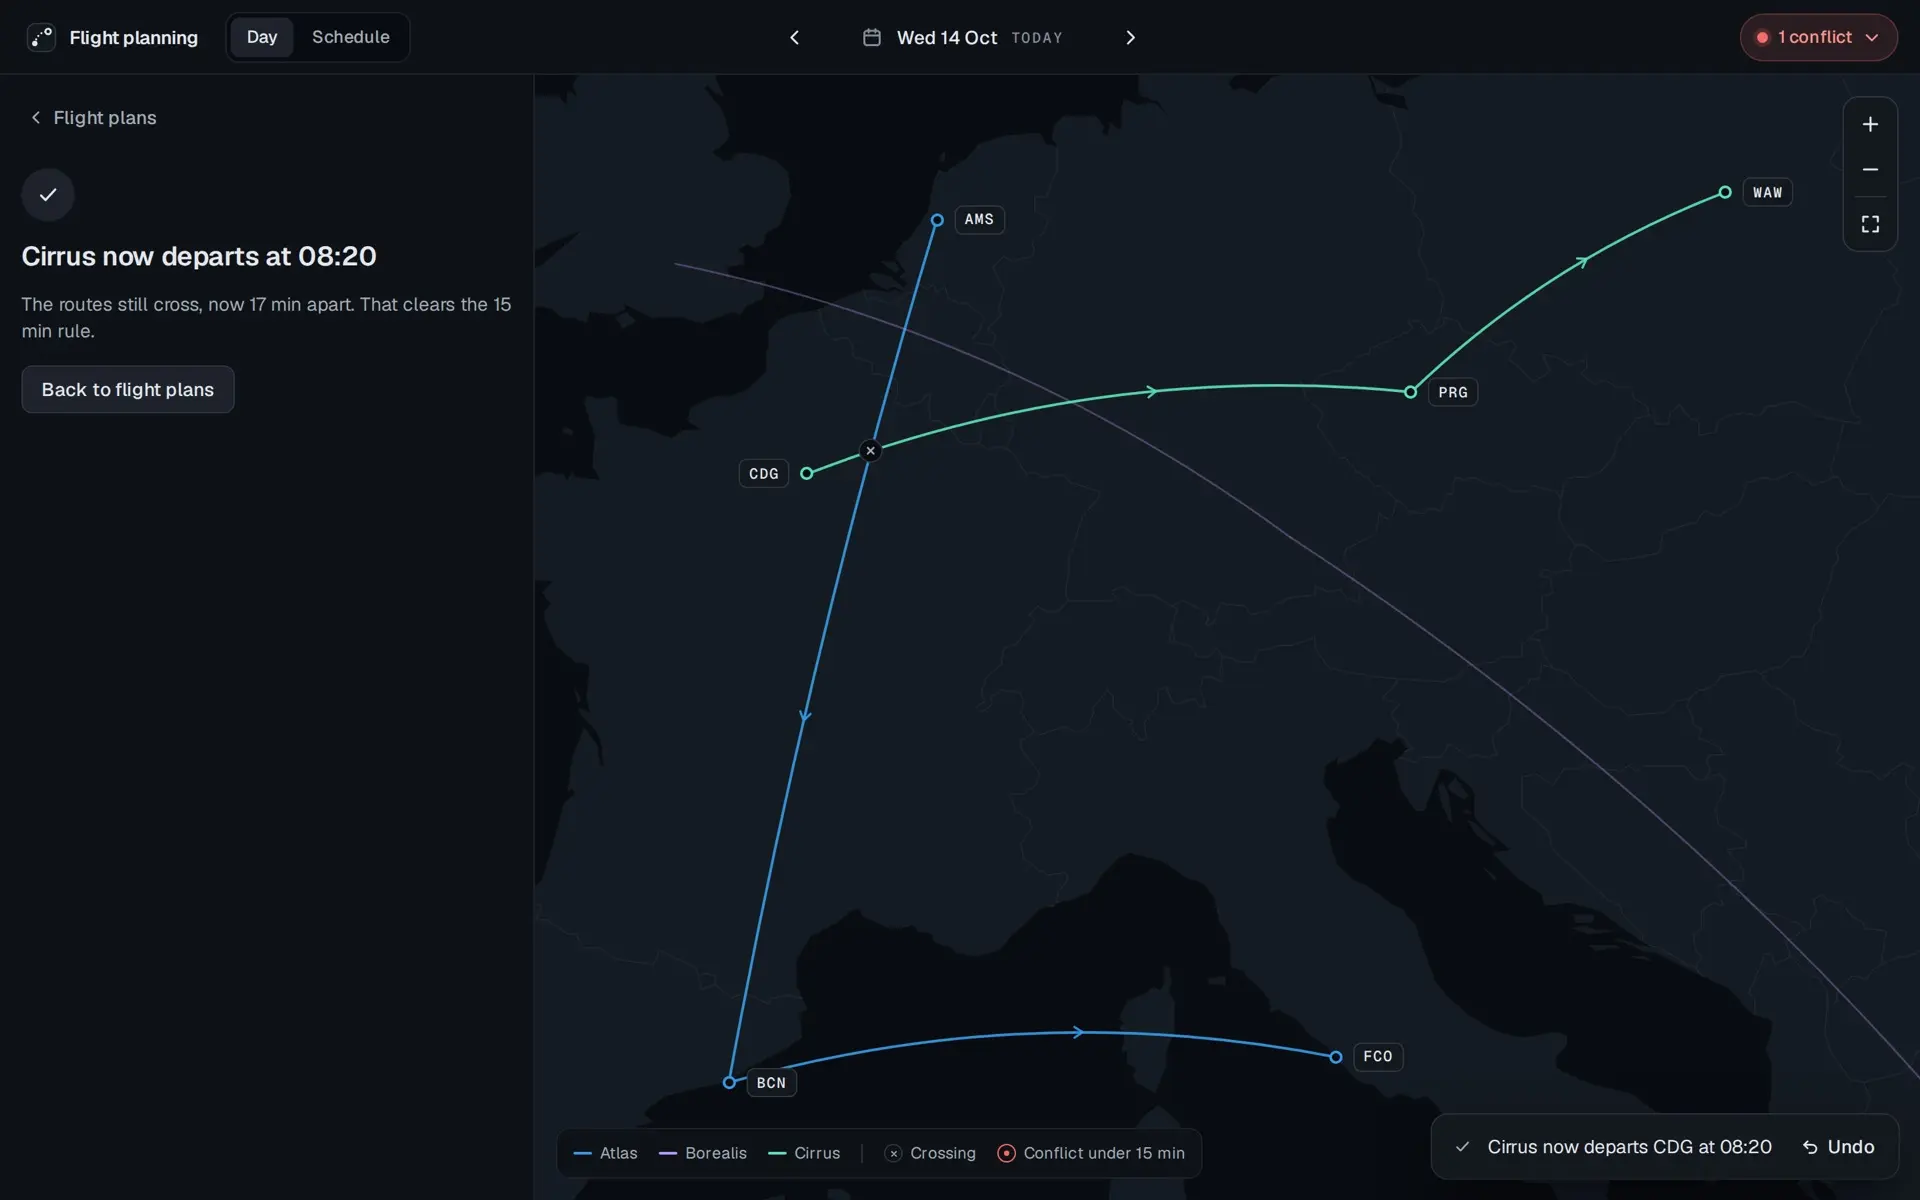1920x1200 pixels.
Task: Select the FCO airport node
Action: [x=1335, y=1057]
